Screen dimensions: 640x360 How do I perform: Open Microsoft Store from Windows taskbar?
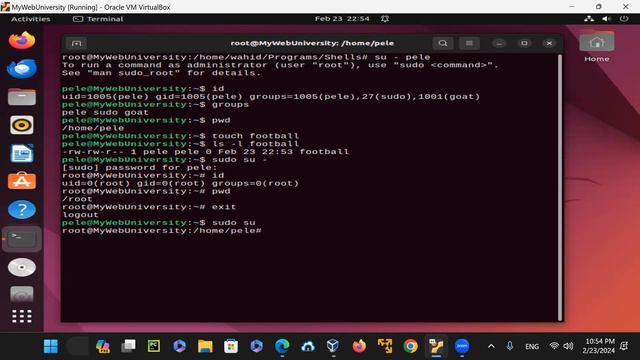point(231,347)
